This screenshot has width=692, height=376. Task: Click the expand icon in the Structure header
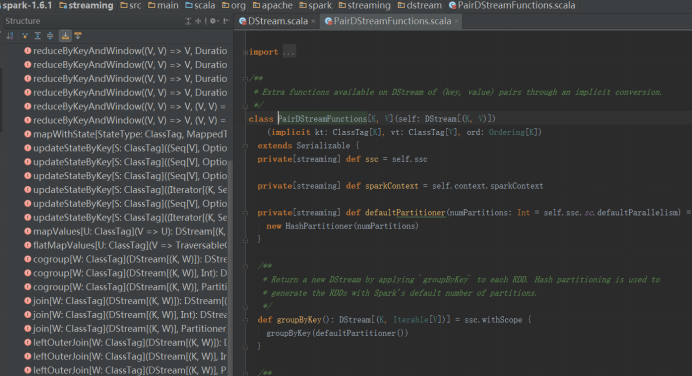click(188, 21)
